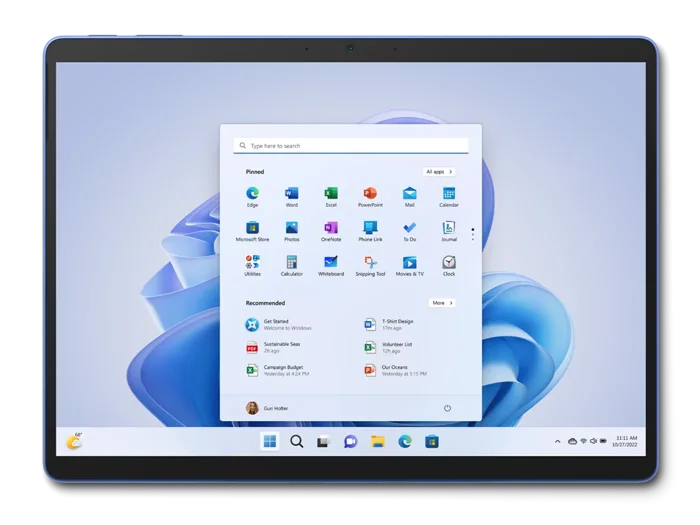Open Microsoft Store pinned app
This screenshot has height=525, width=700.
click(x=252, y=231)
